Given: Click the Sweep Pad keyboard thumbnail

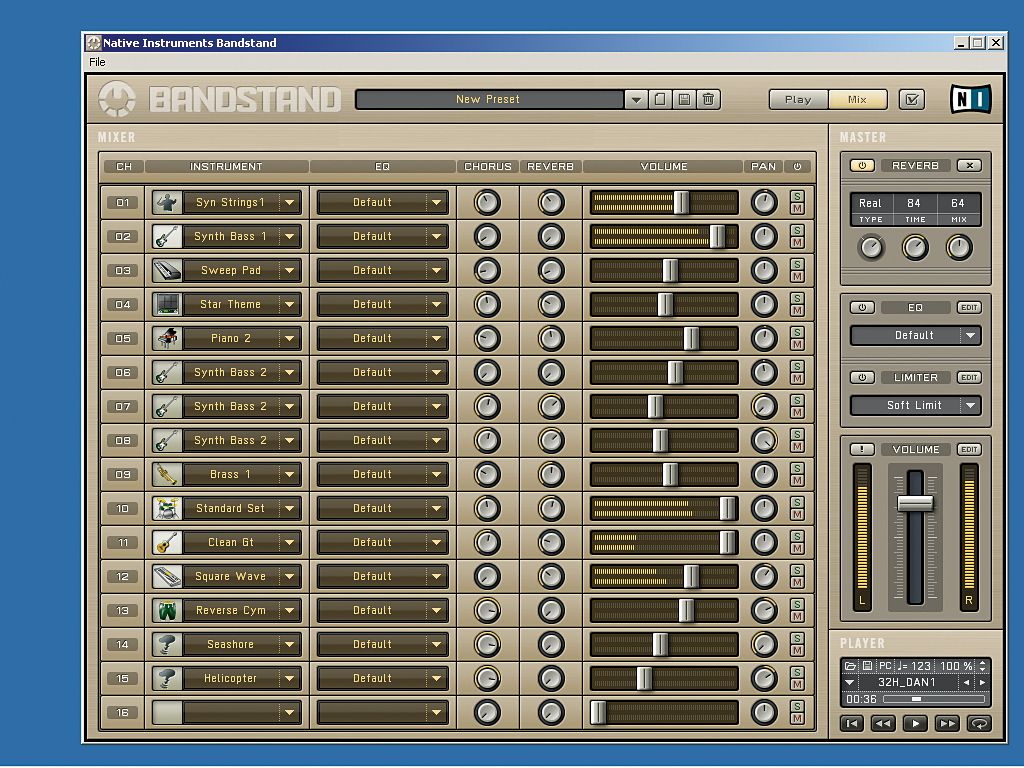Looking at the screenshot, I should click(167, 270).
